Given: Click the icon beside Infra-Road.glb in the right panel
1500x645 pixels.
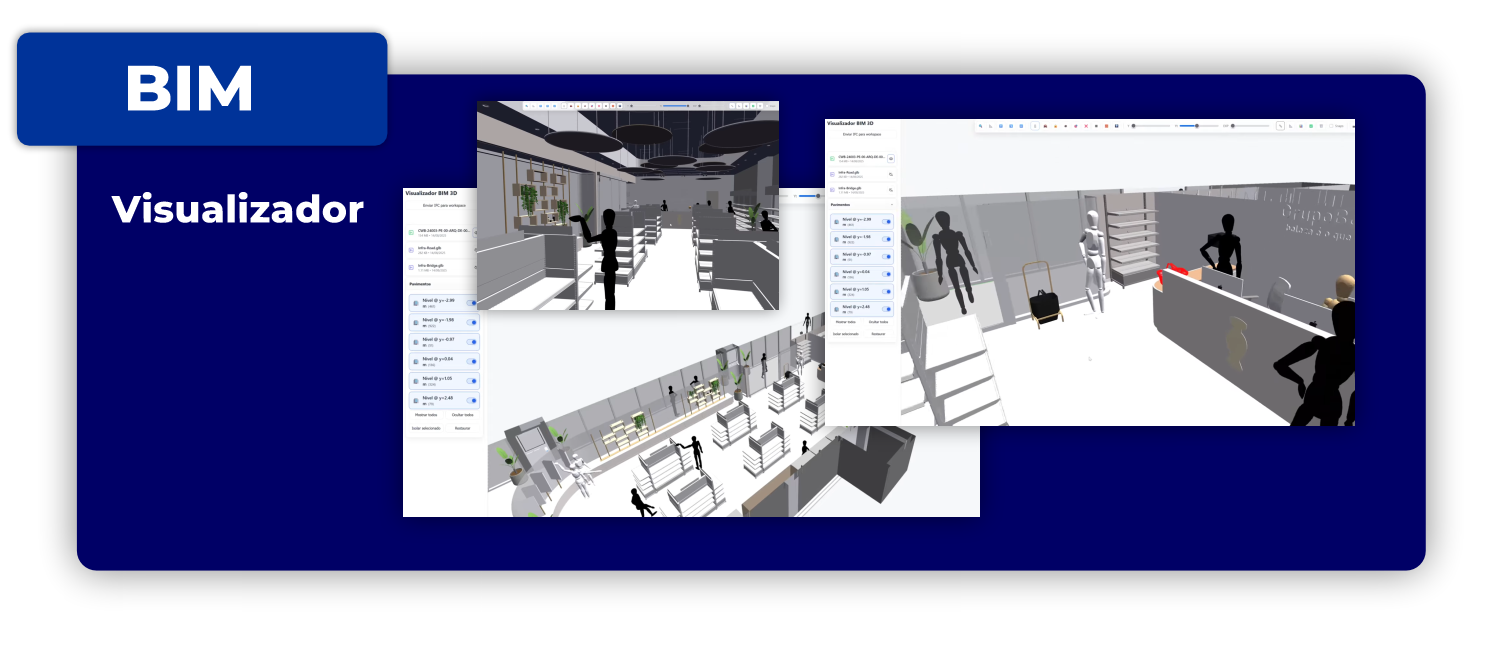Looking at the screenshot, I should coord(891,174).
